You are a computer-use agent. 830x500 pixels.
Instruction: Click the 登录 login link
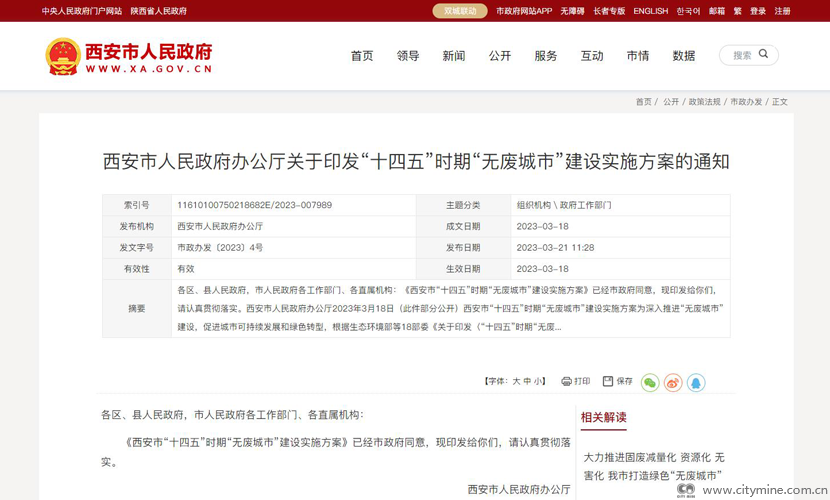pos(758,11)
